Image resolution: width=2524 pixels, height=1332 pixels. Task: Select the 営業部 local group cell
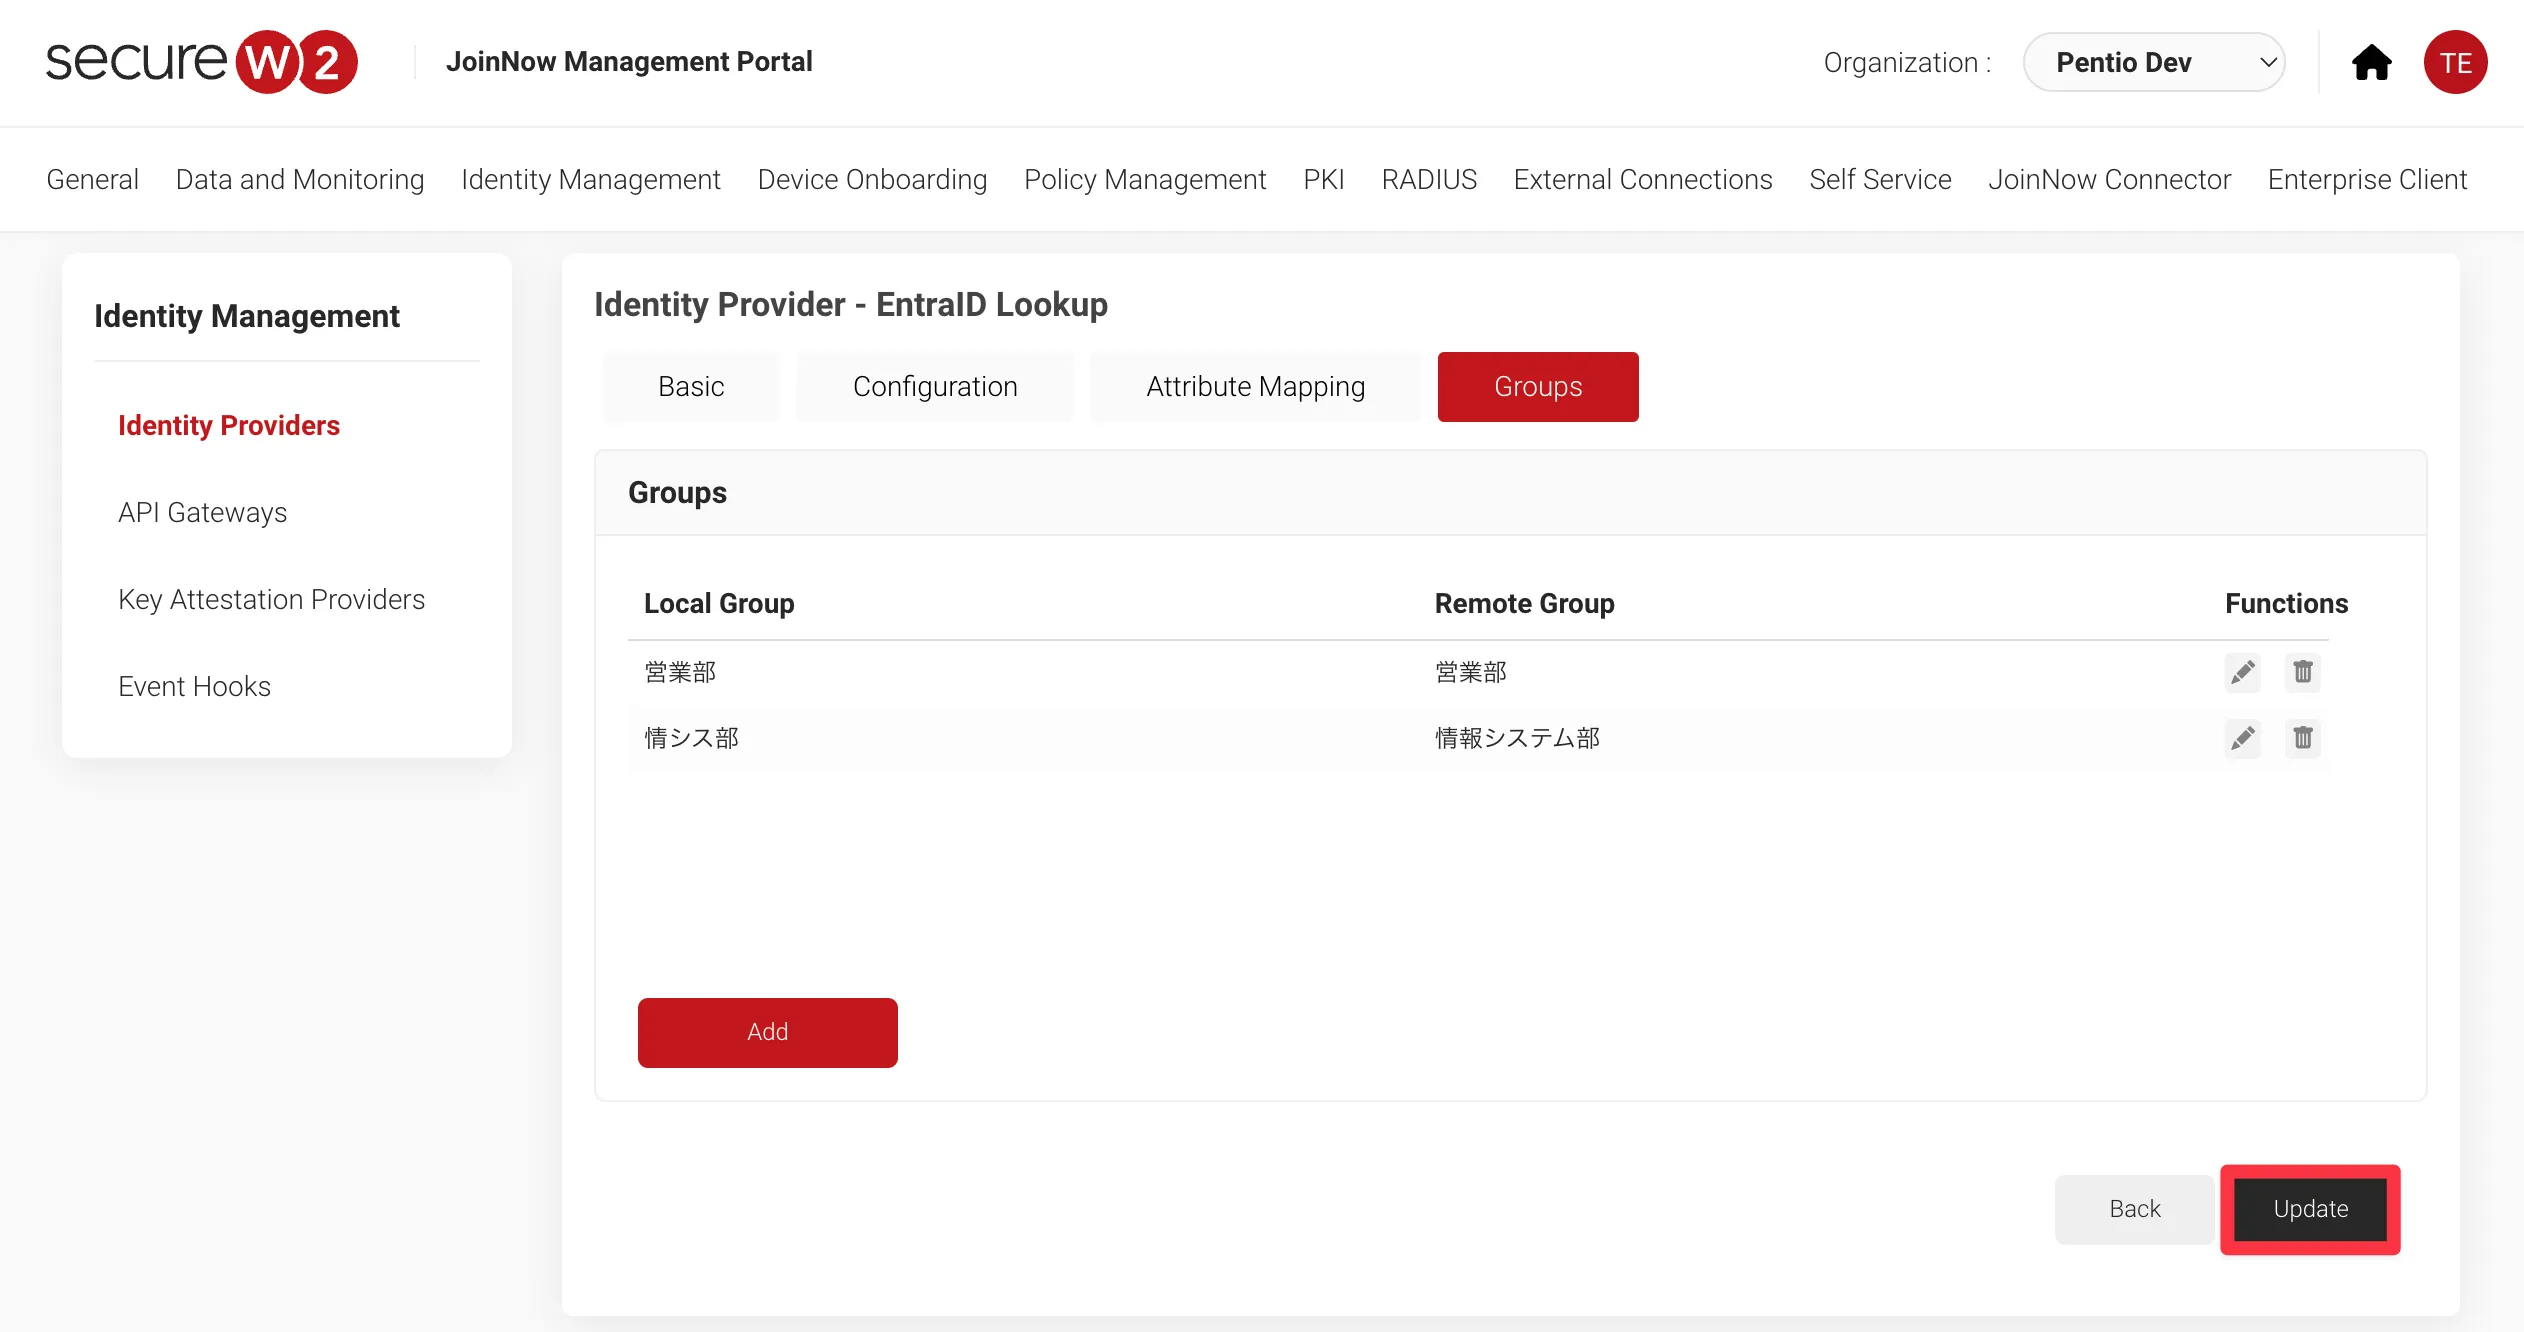coord(680,672)
